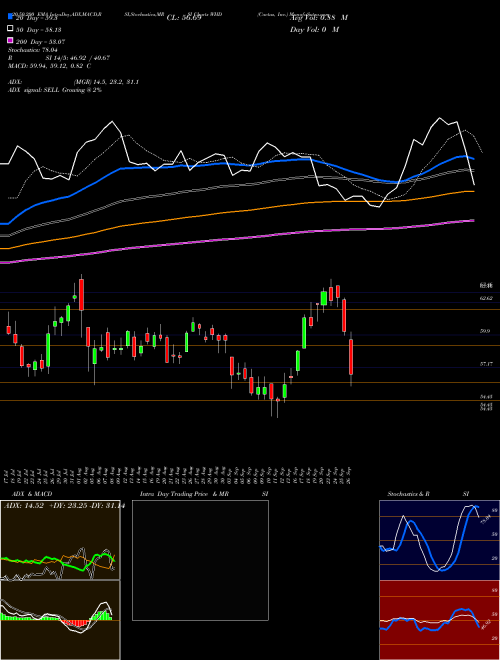Click the ADX (MGR) 14.5, 23.2, 31.1 line

click(x=73, y=82)
